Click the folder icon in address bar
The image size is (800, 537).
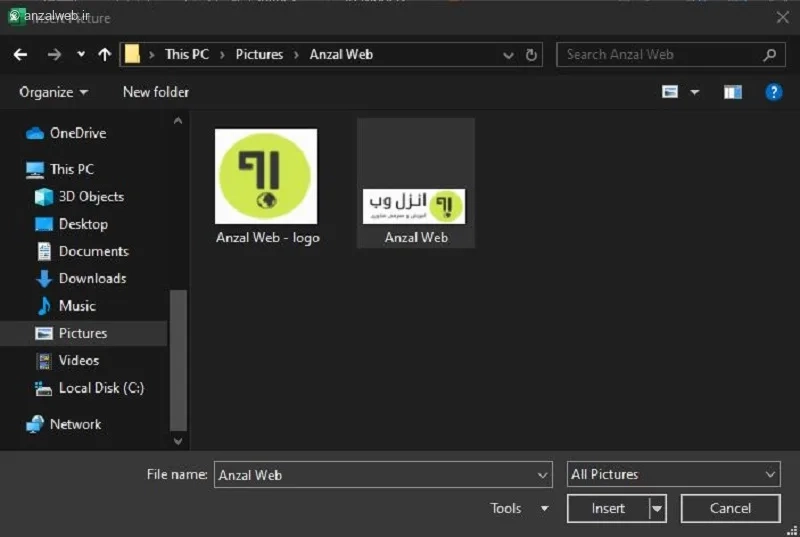(x=132, y=54)
